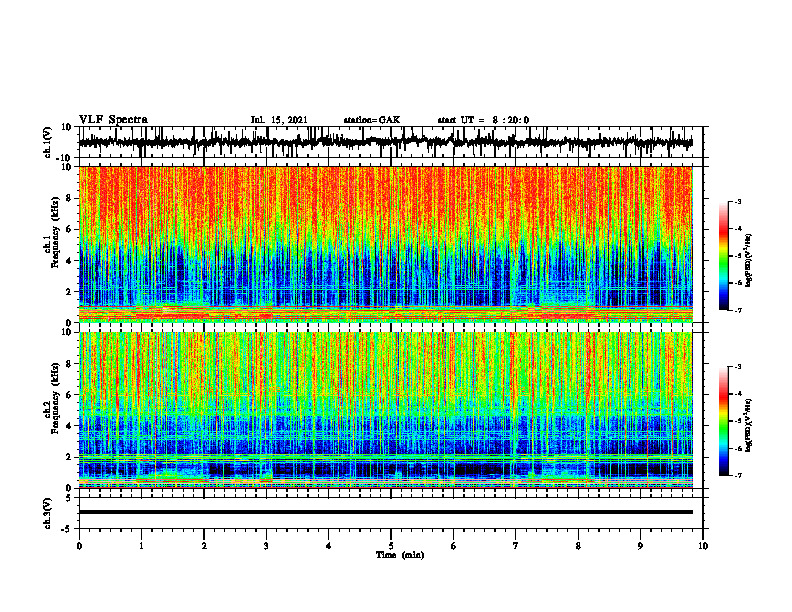The height and width of the screenshot is (612, 792).
Task: Click the ch.1 color bar unit label
Action: 749,260
